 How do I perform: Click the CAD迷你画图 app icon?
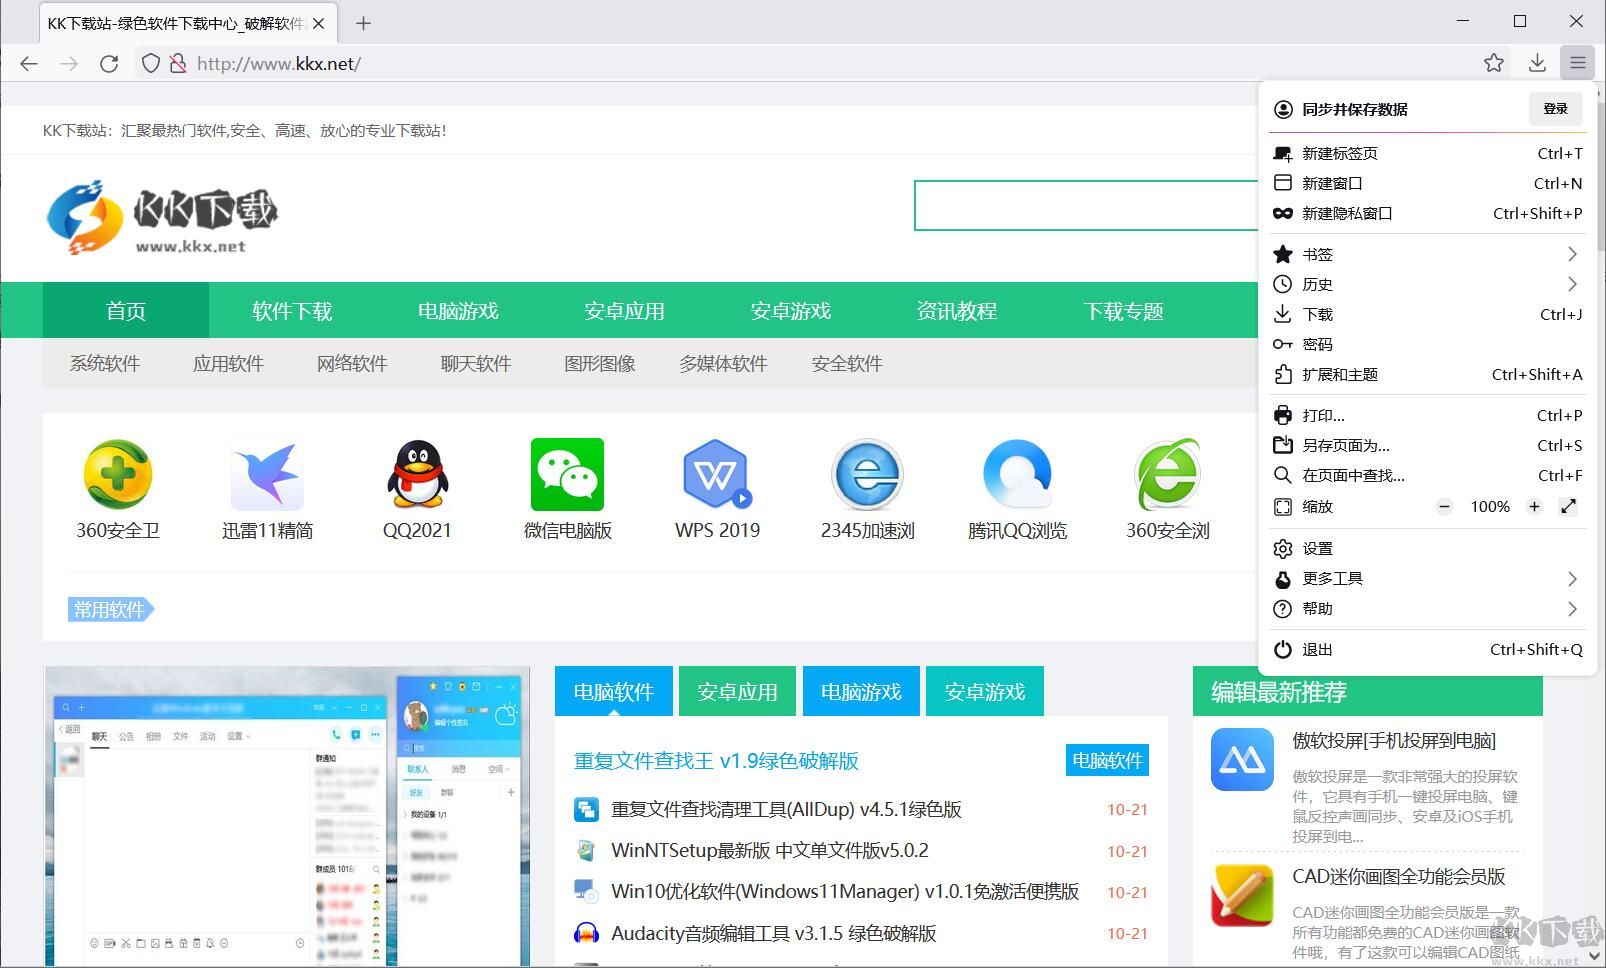point(1242,896)
